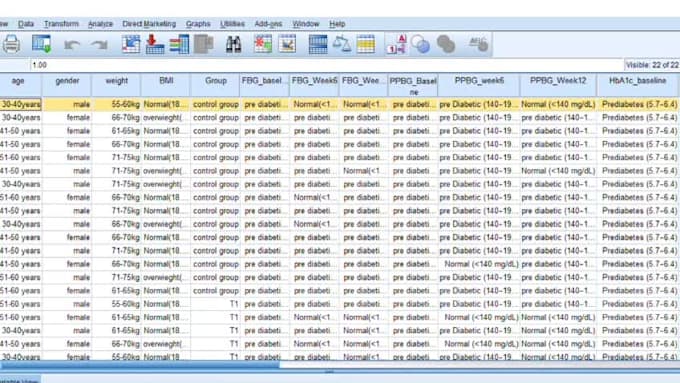
Task: Select the PPBG_Baseline column header
Action: (x=413, y=85)
